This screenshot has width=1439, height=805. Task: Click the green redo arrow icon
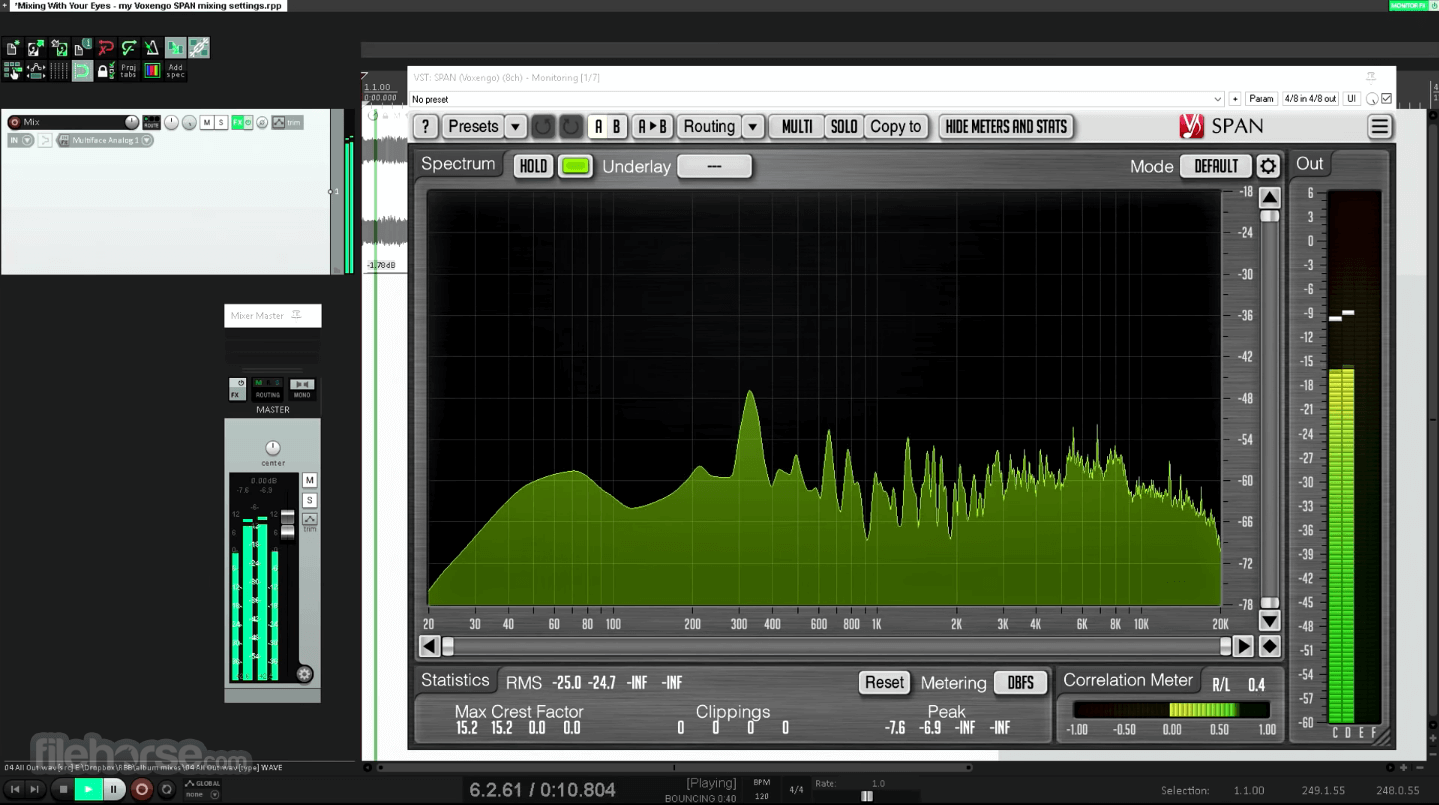coord(129,48)
